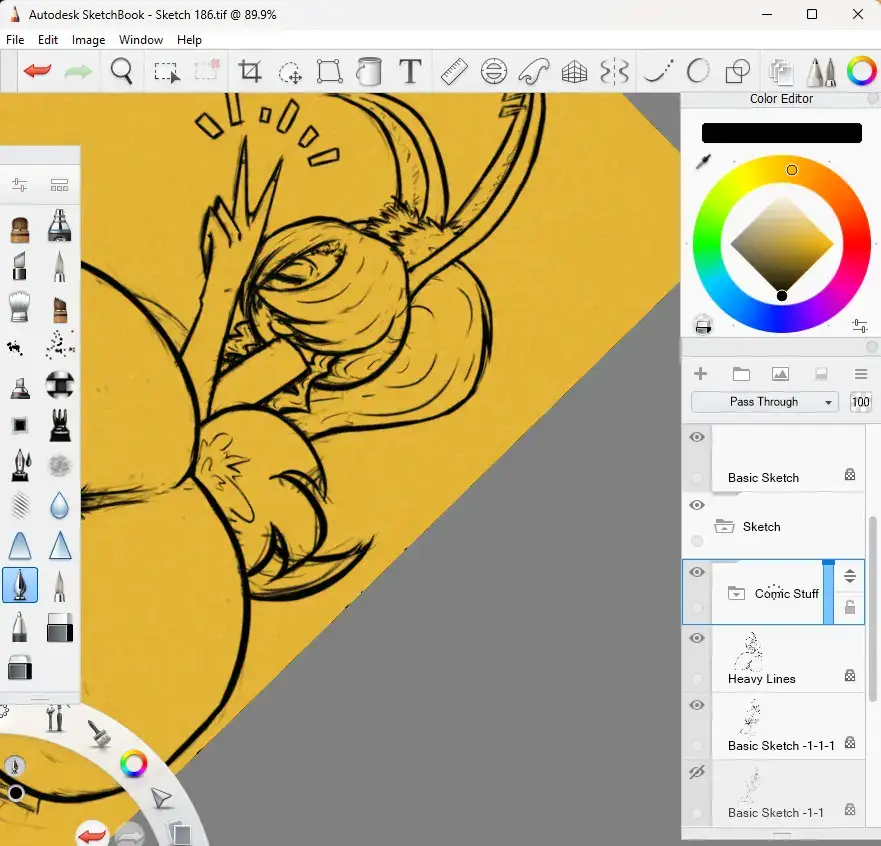Toggle the lock on Comic Stuff group
The height and width of the screenshot is (846, 881).
[850, 607]
